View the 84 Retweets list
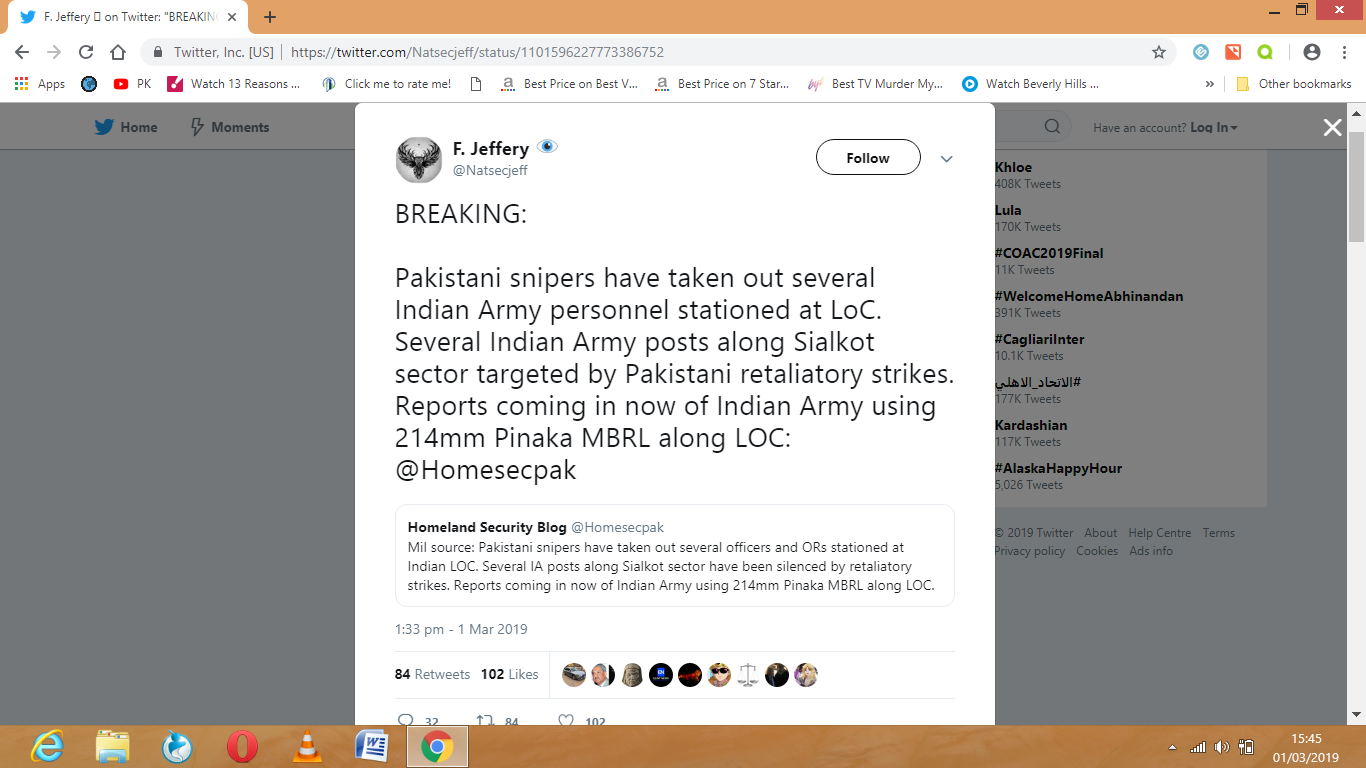Viewport: 1366px width, 768px height. 432,674
